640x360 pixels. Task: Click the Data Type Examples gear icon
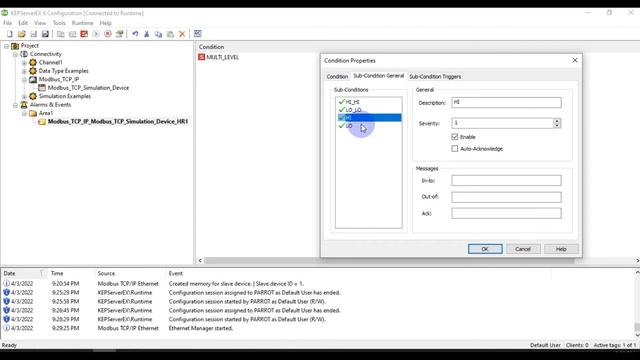33,71
